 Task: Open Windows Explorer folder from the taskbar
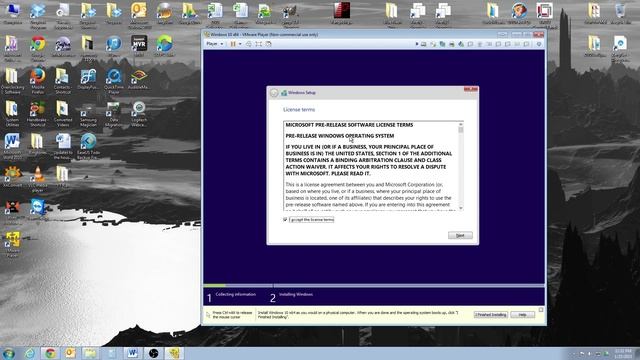90,353
